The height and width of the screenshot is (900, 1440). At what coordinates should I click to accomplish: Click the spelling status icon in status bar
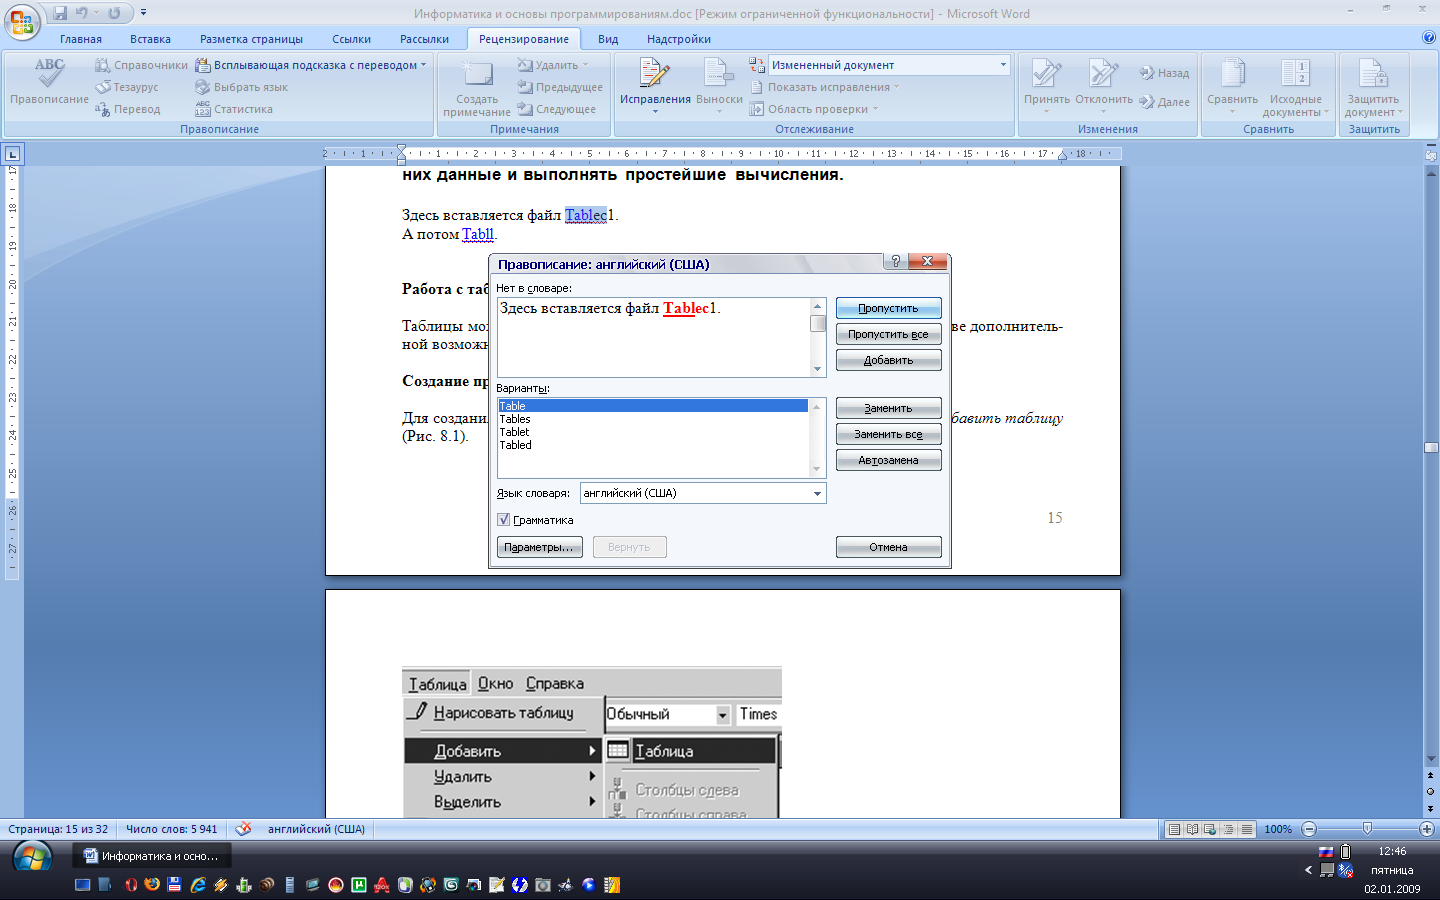[243, 829]
